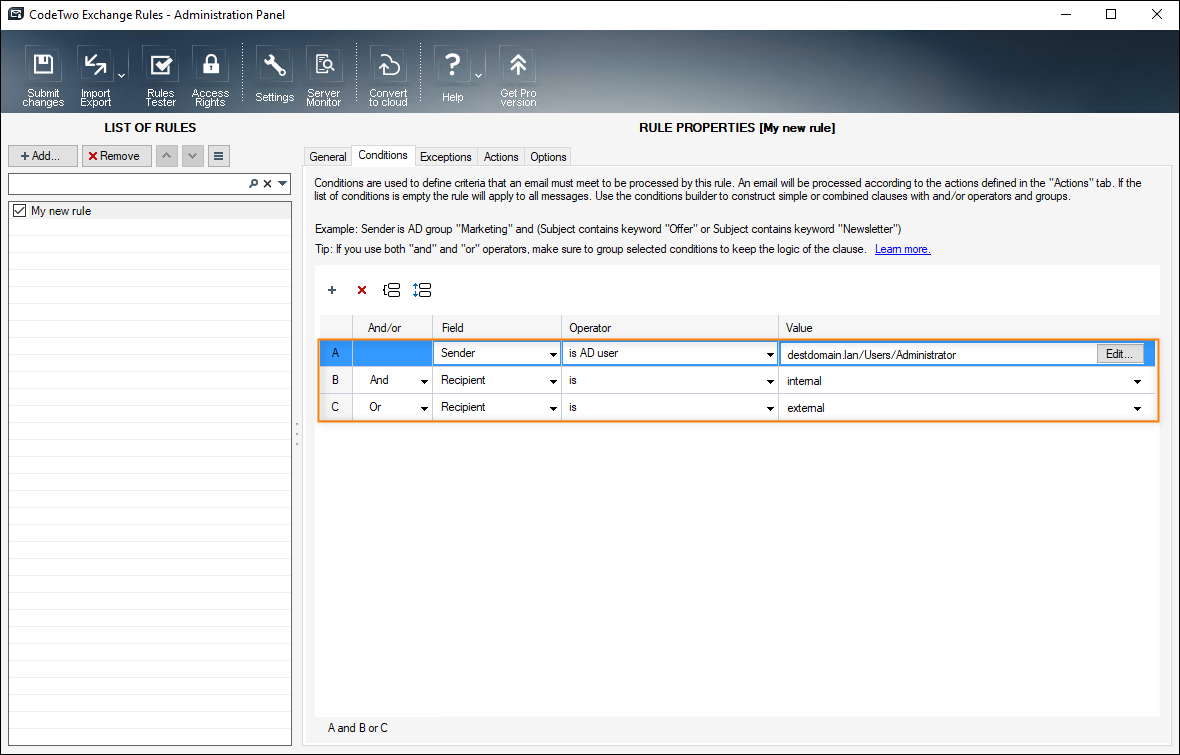Switch to the Actions tab
The width and height of the screenshot is (1180, 755).
coord(501,157)
